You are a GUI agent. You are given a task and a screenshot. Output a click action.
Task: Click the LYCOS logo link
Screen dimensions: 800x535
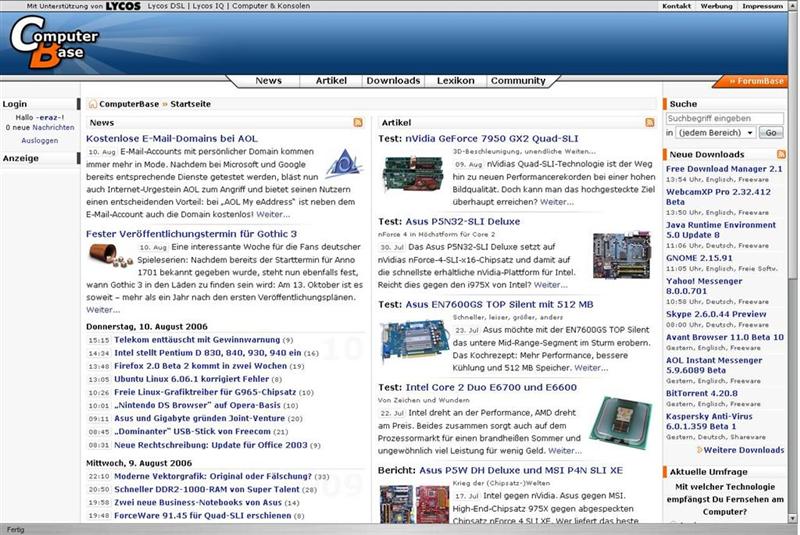(x=123, y=6)
